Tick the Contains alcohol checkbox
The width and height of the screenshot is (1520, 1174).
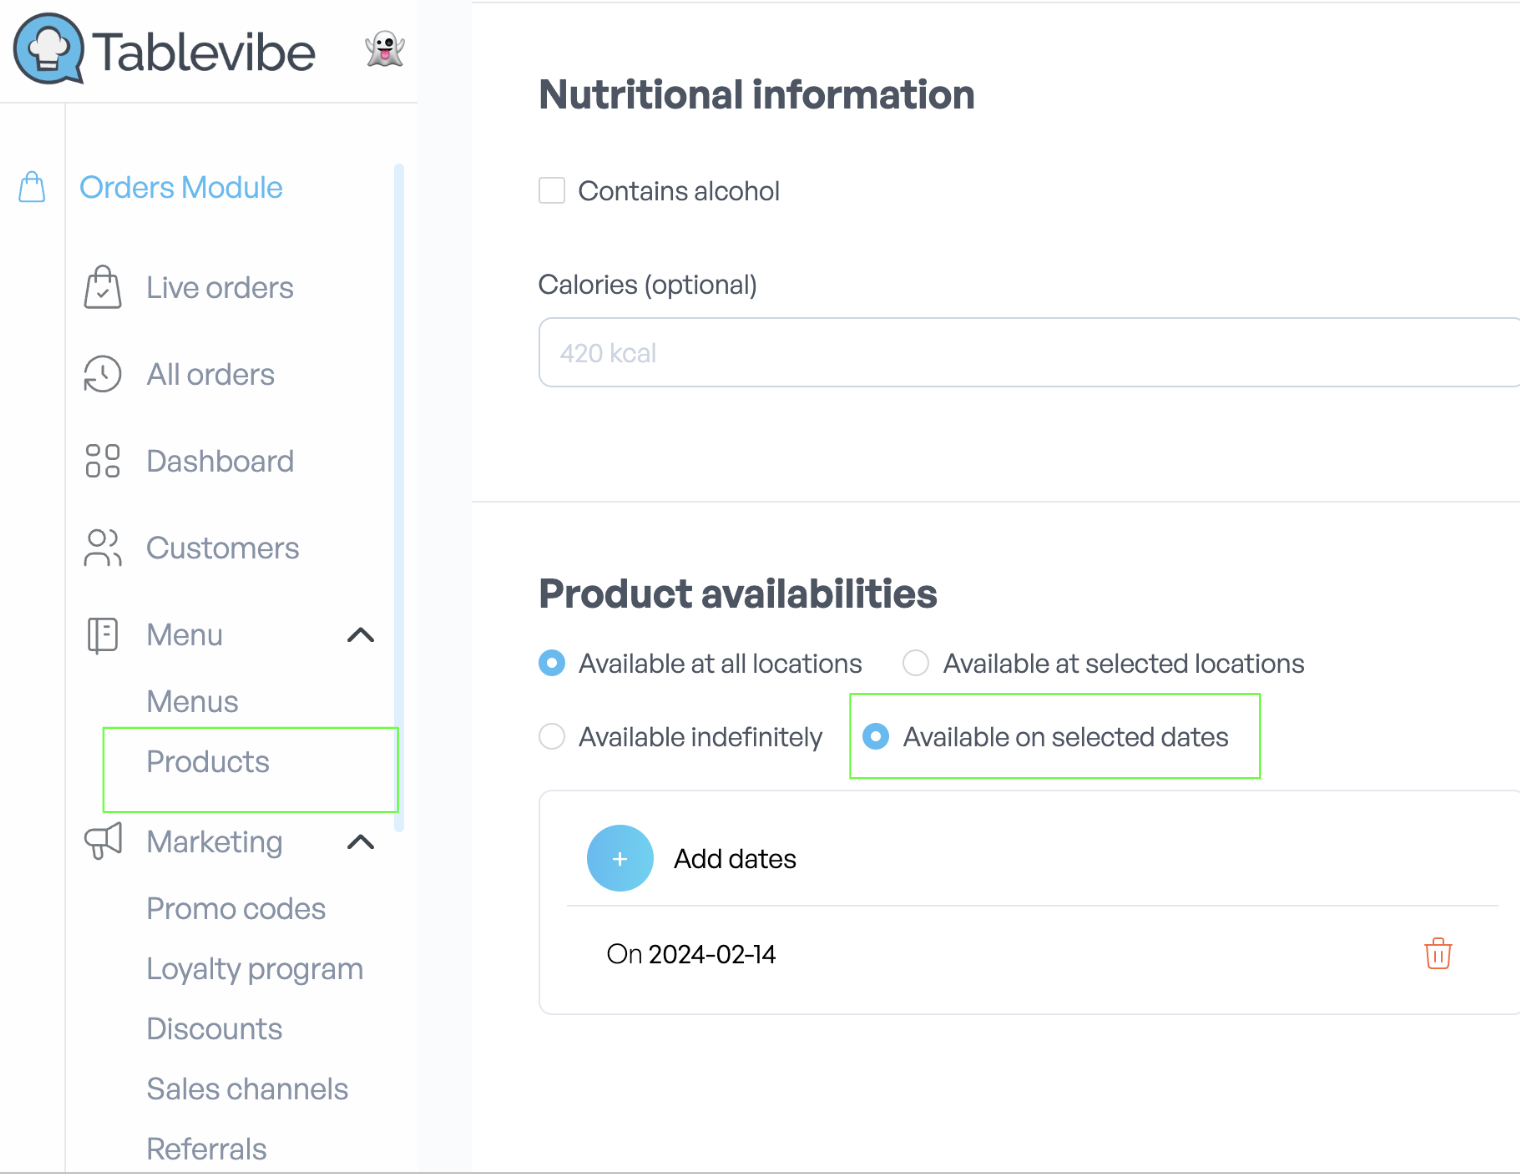(x=552, y=190)
